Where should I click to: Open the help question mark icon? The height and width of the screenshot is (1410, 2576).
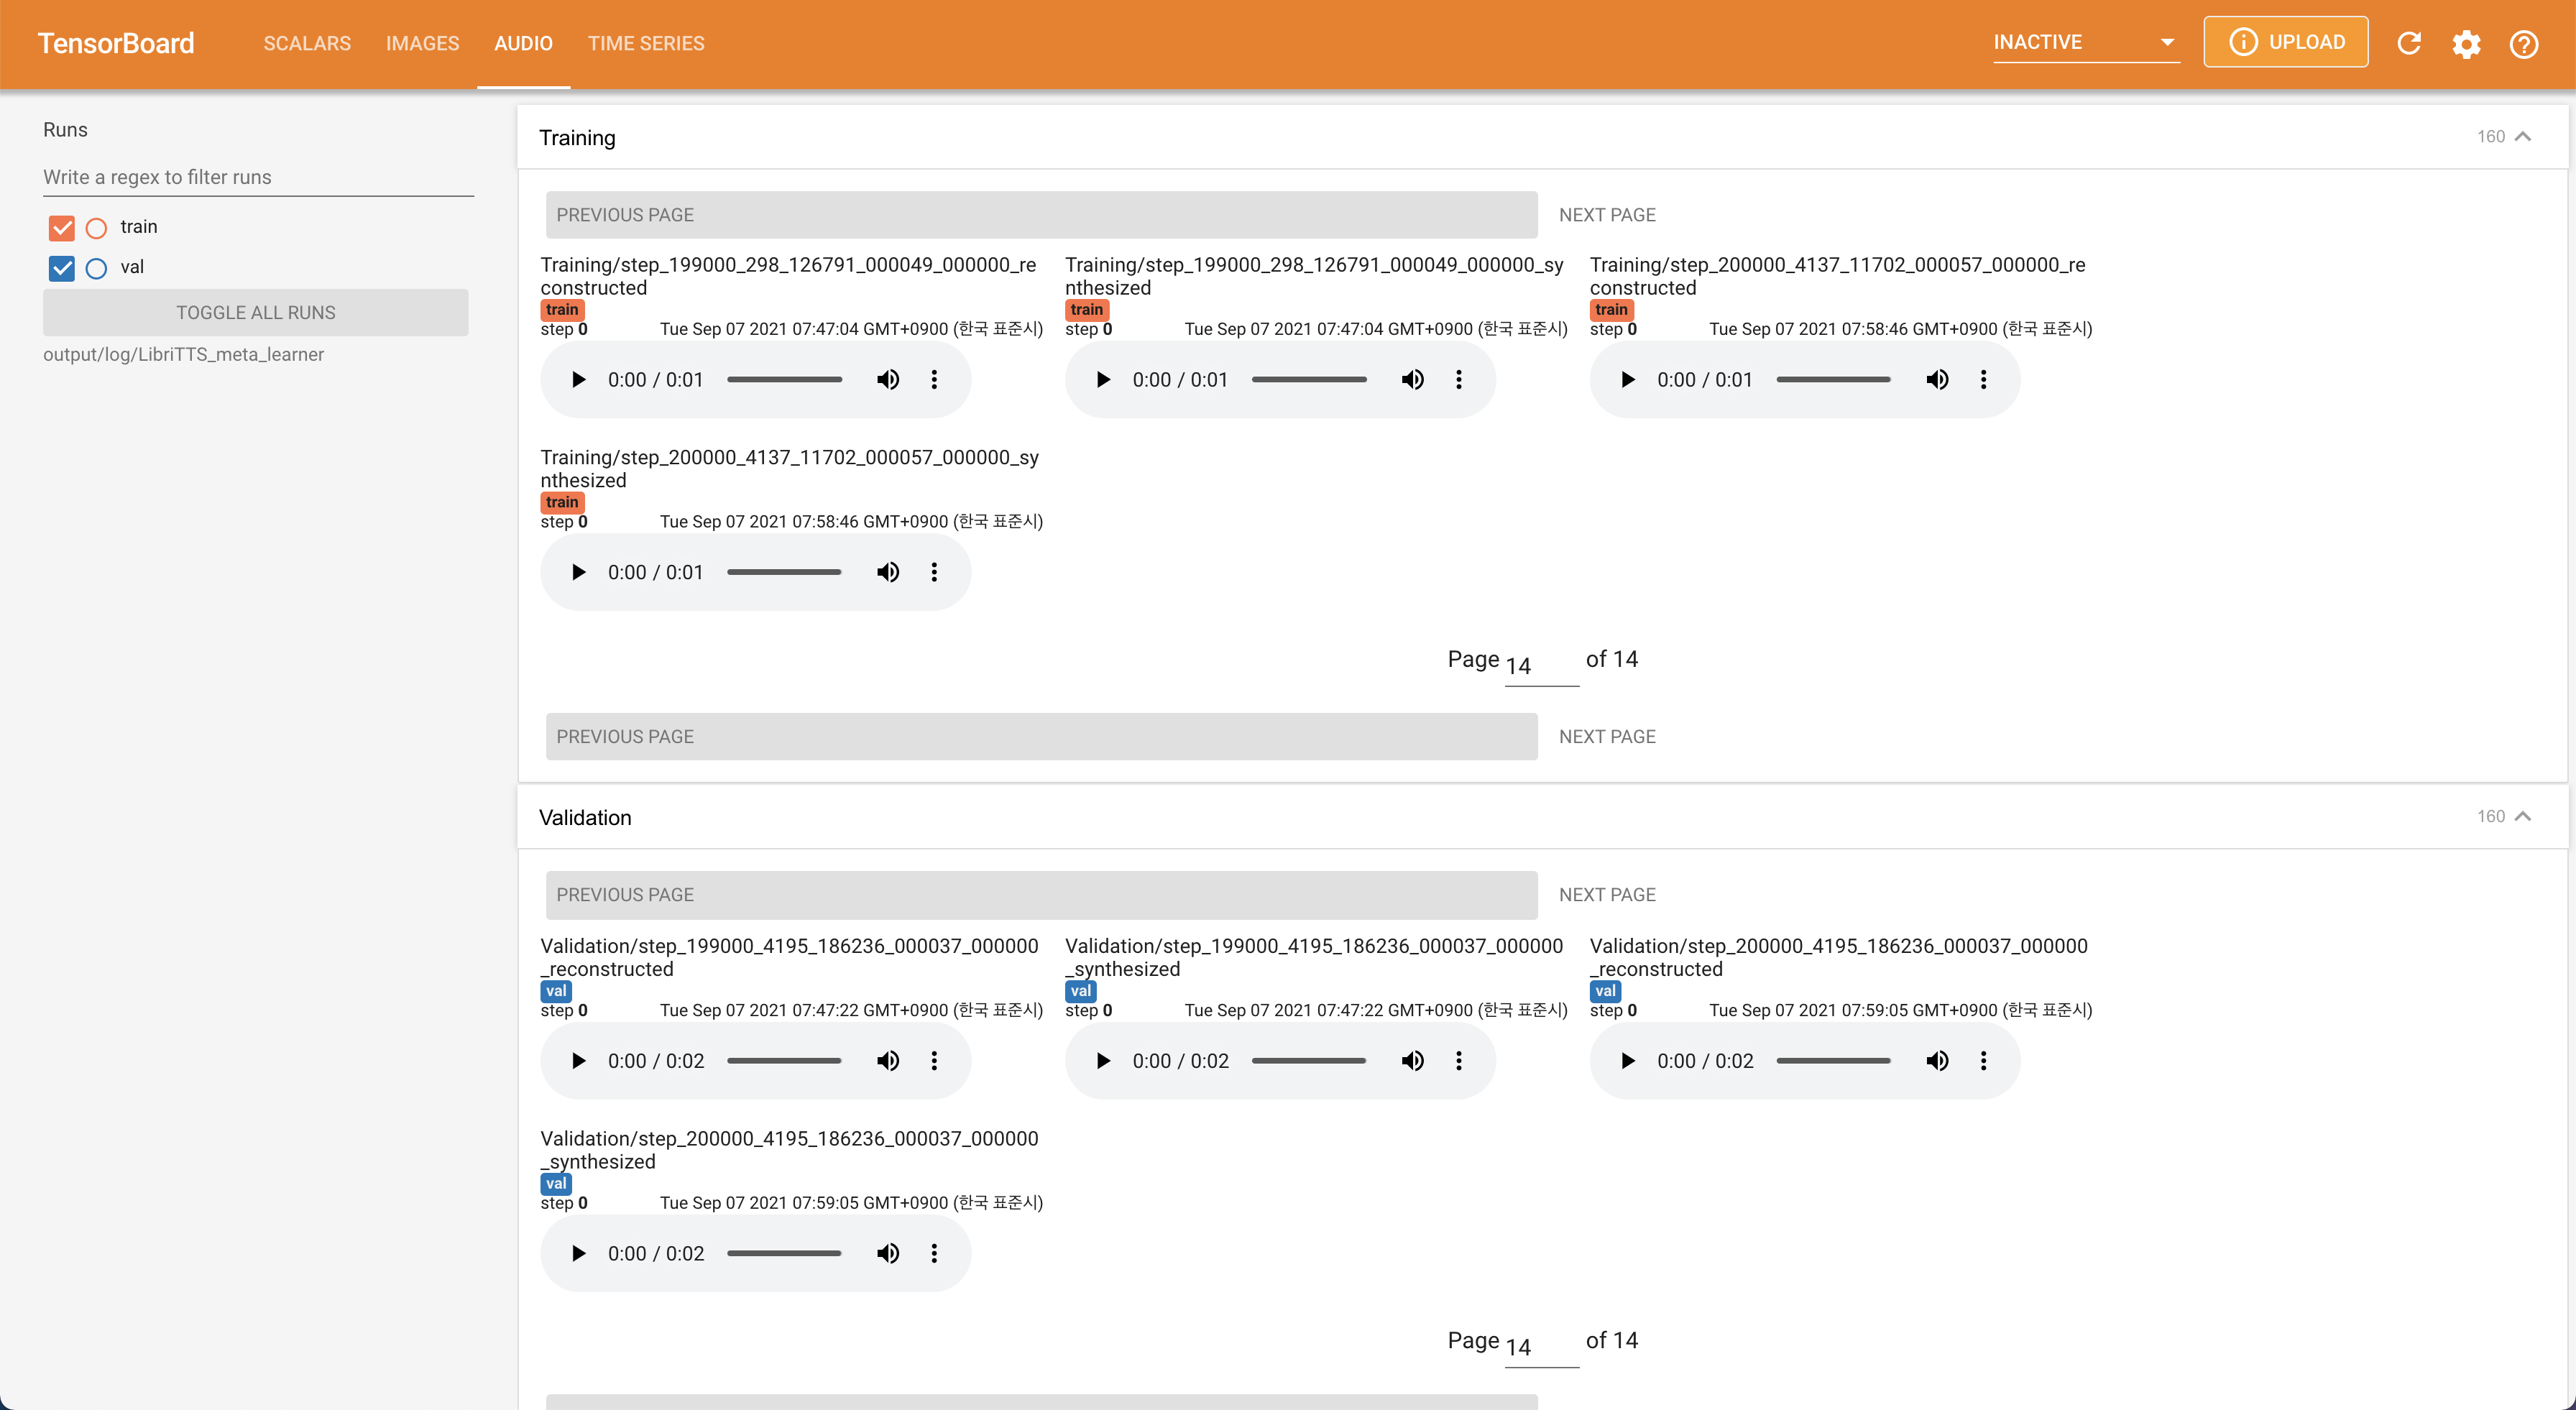[x=2523, y=44]
